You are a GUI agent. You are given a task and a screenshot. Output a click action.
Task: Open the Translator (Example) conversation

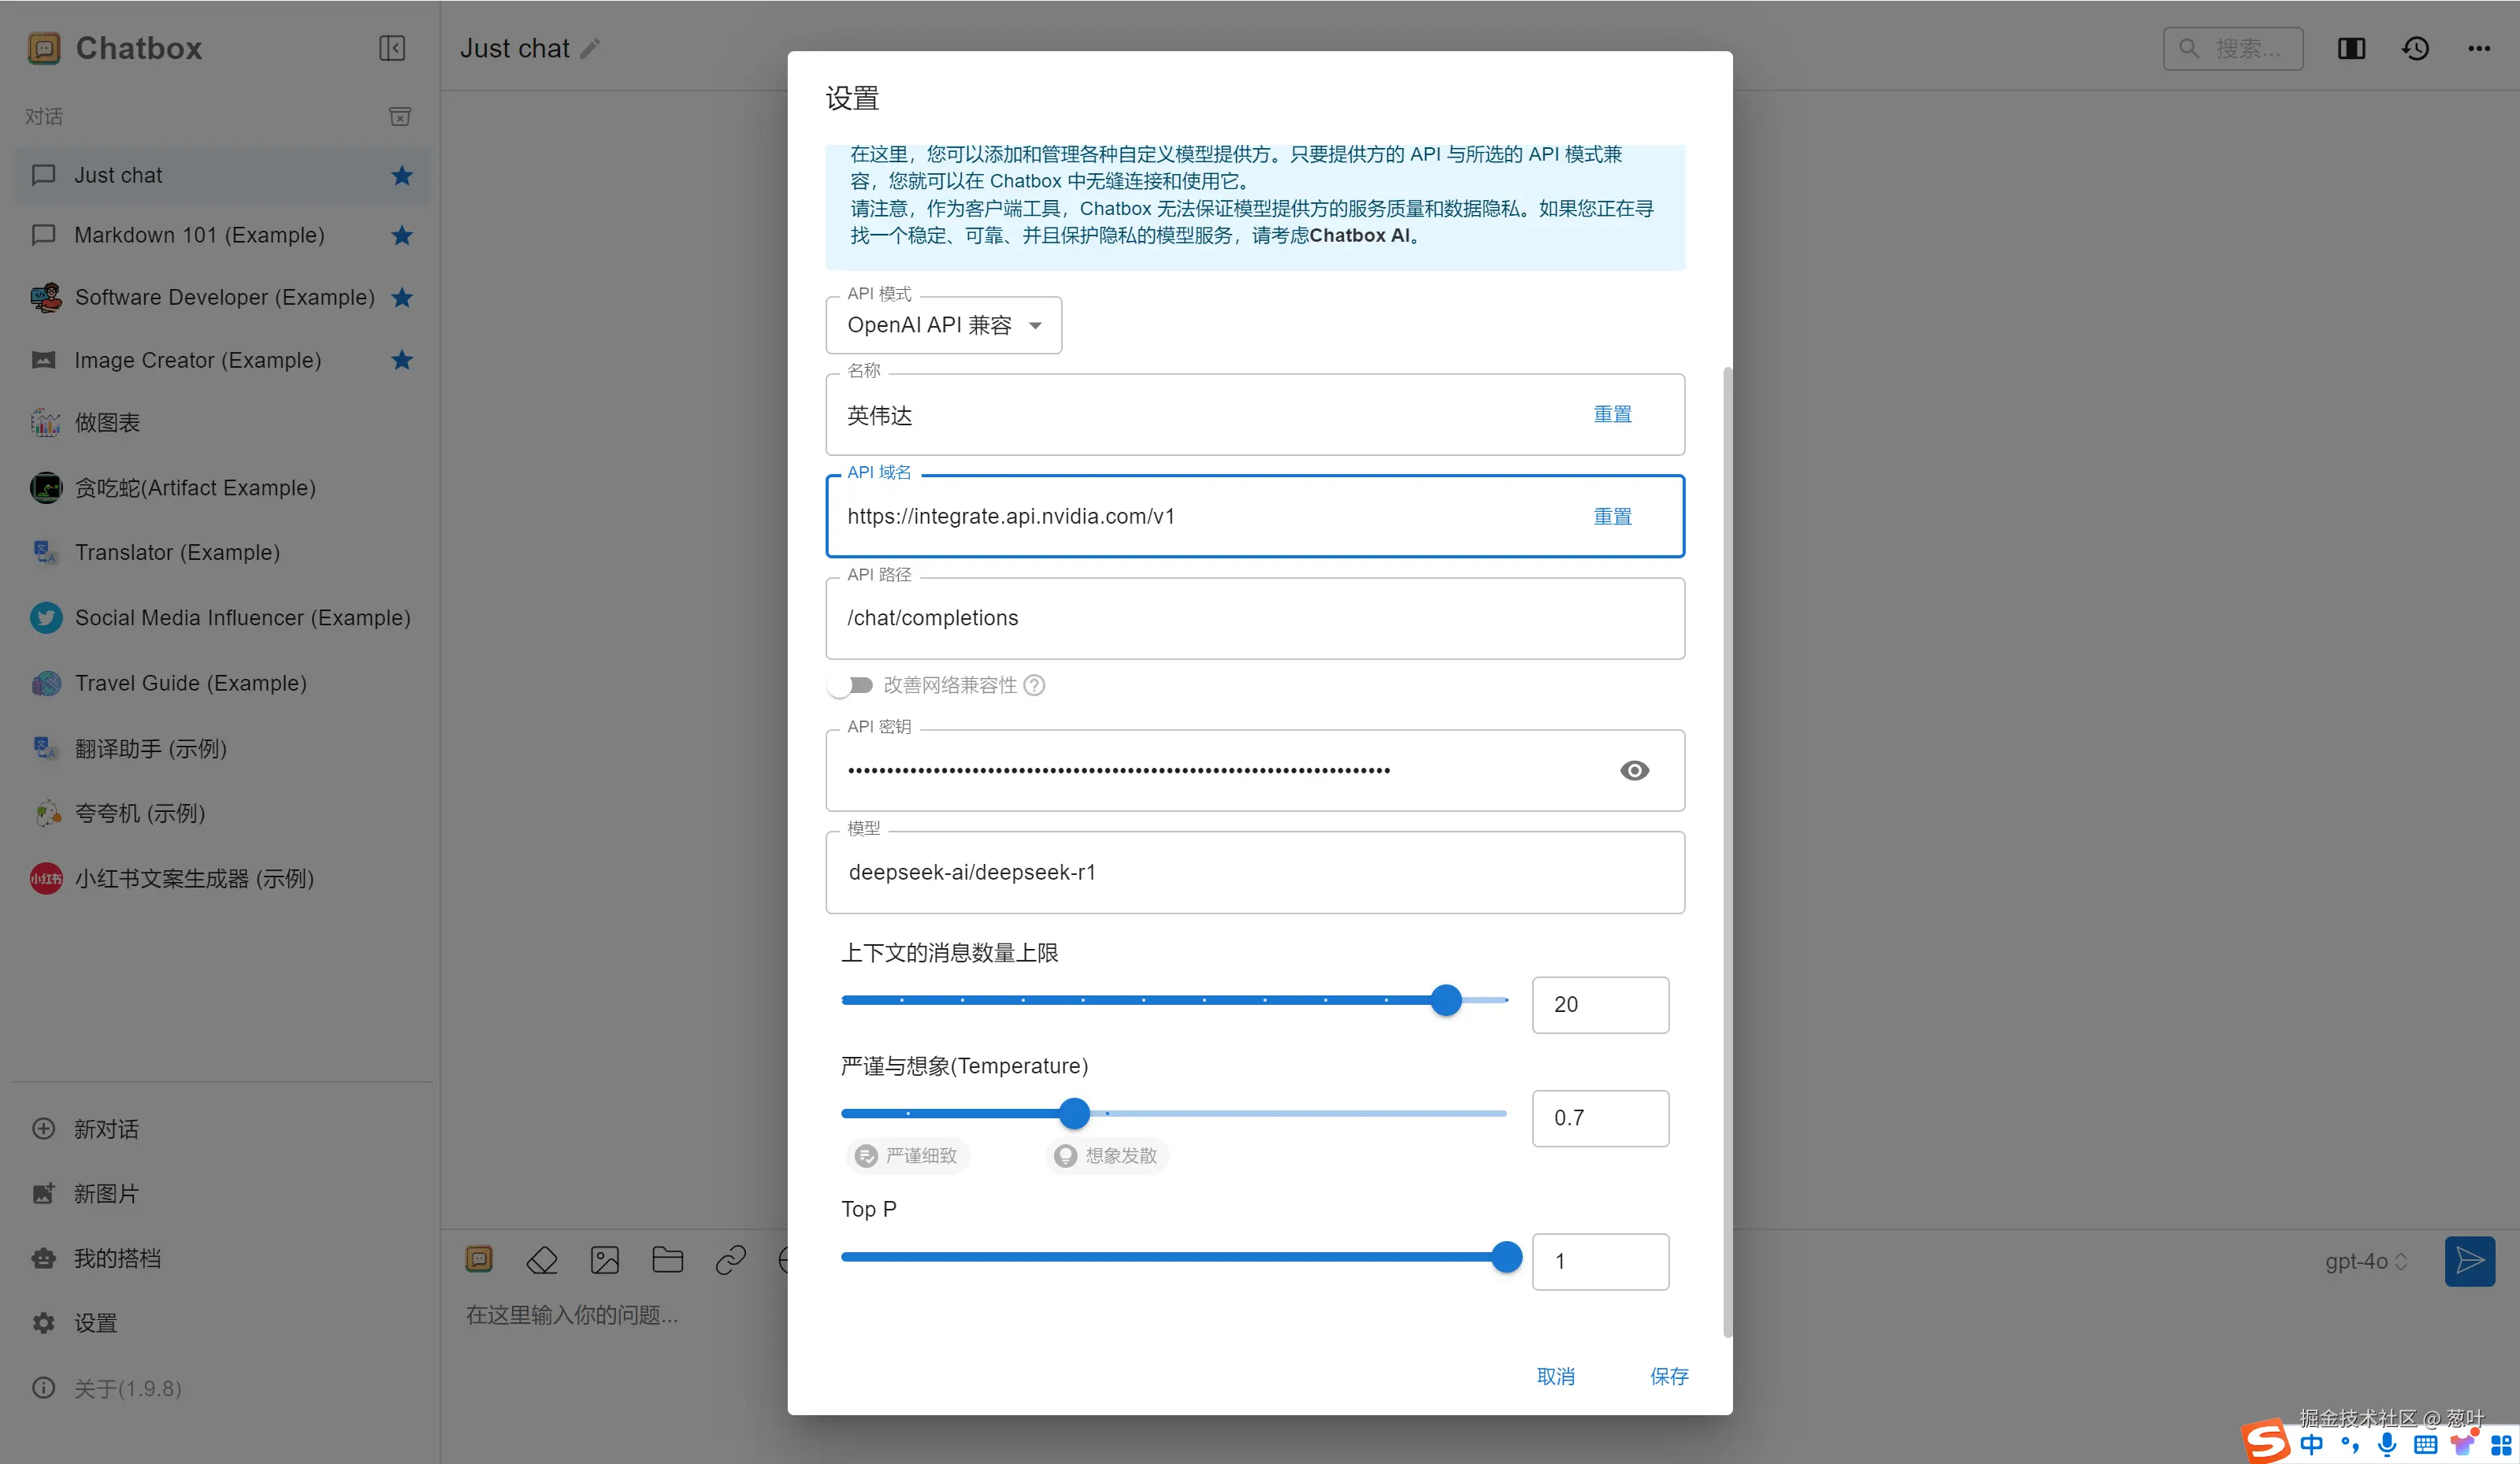point(177,552)
